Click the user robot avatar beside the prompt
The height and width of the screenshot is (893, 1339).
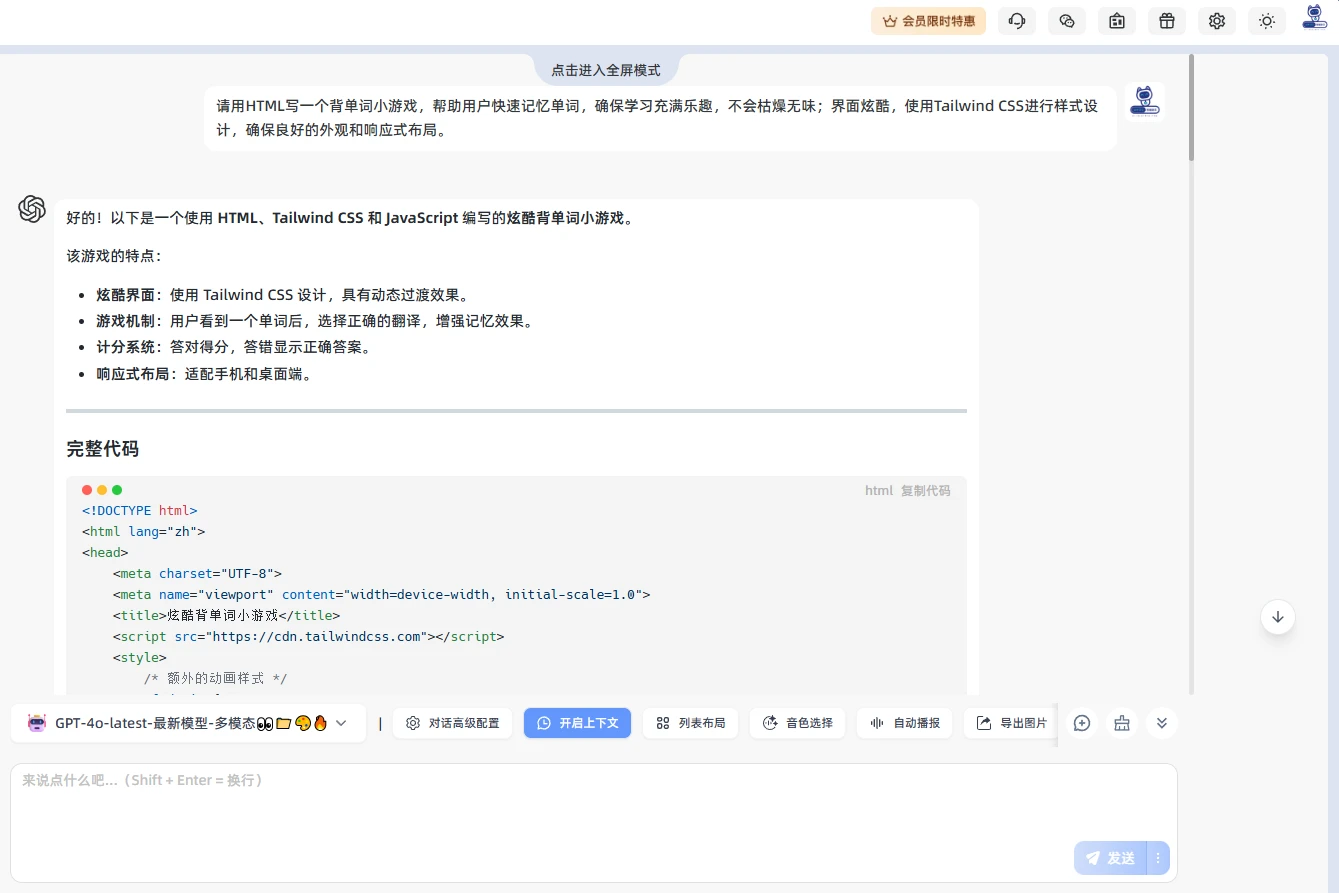[x=1145, y=103]
